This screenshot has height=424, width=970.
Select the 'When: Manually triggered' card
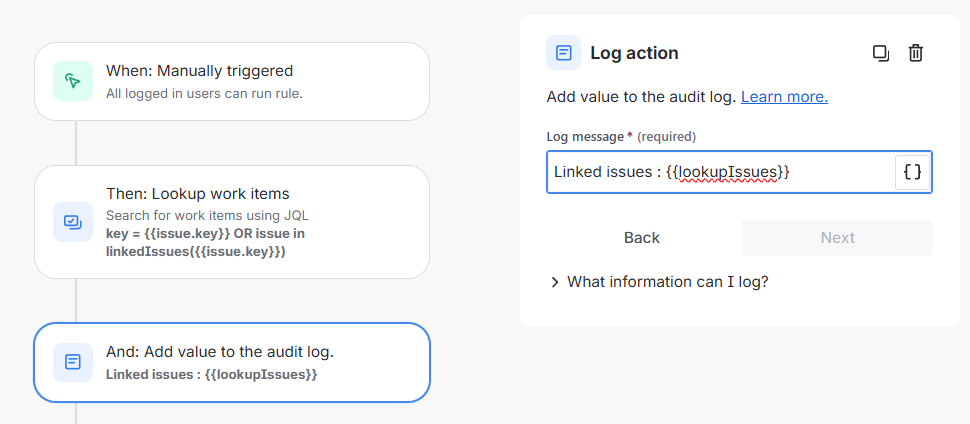click(232, 81)
